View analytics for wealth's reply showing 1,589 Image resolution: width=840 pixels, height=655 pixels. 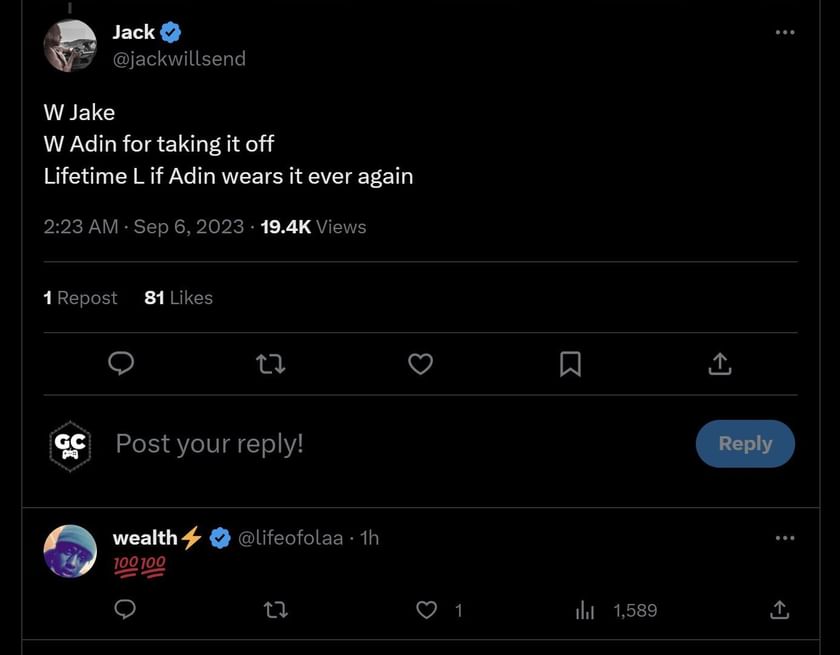tap(585, 609)
